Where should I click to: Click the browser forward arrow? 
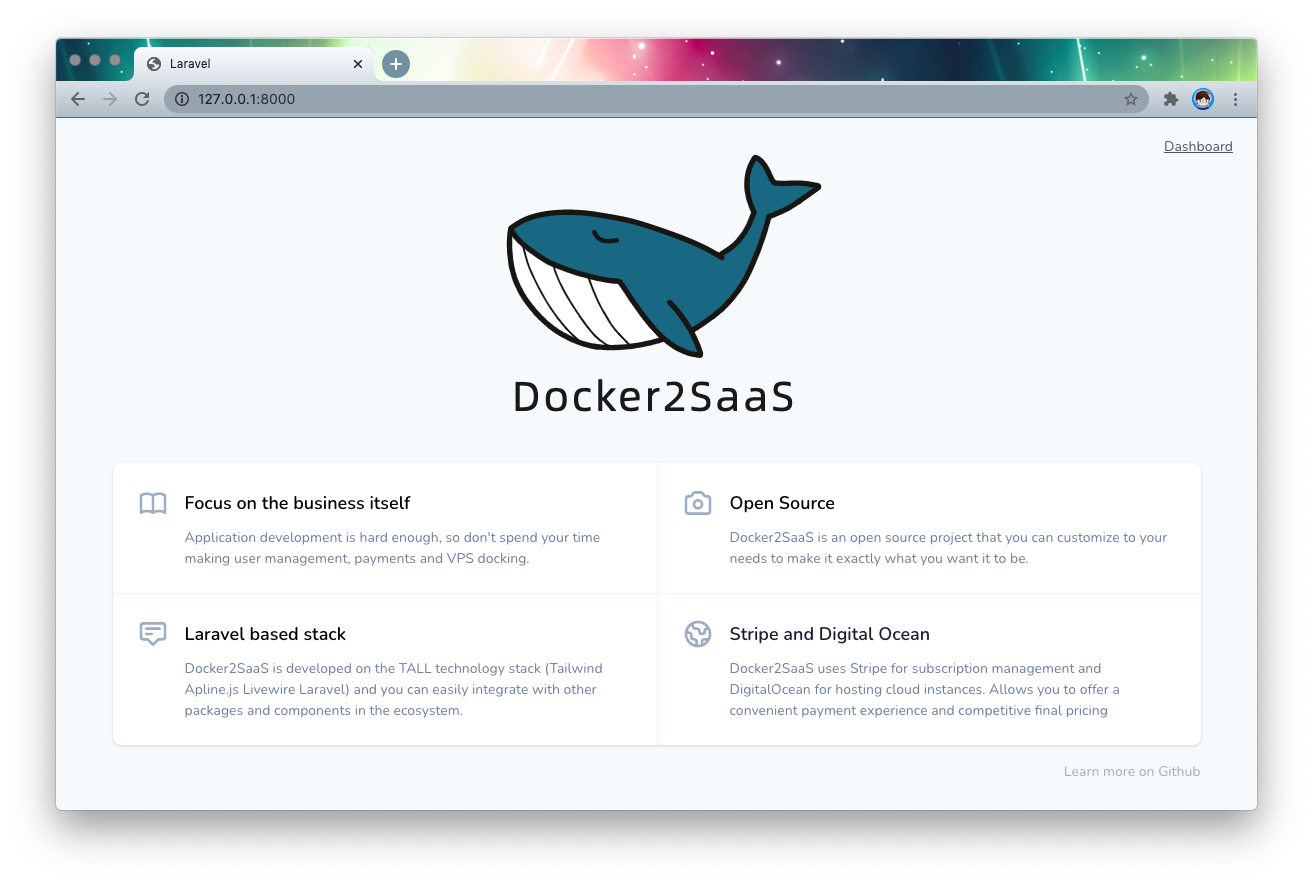coord(110,99)
